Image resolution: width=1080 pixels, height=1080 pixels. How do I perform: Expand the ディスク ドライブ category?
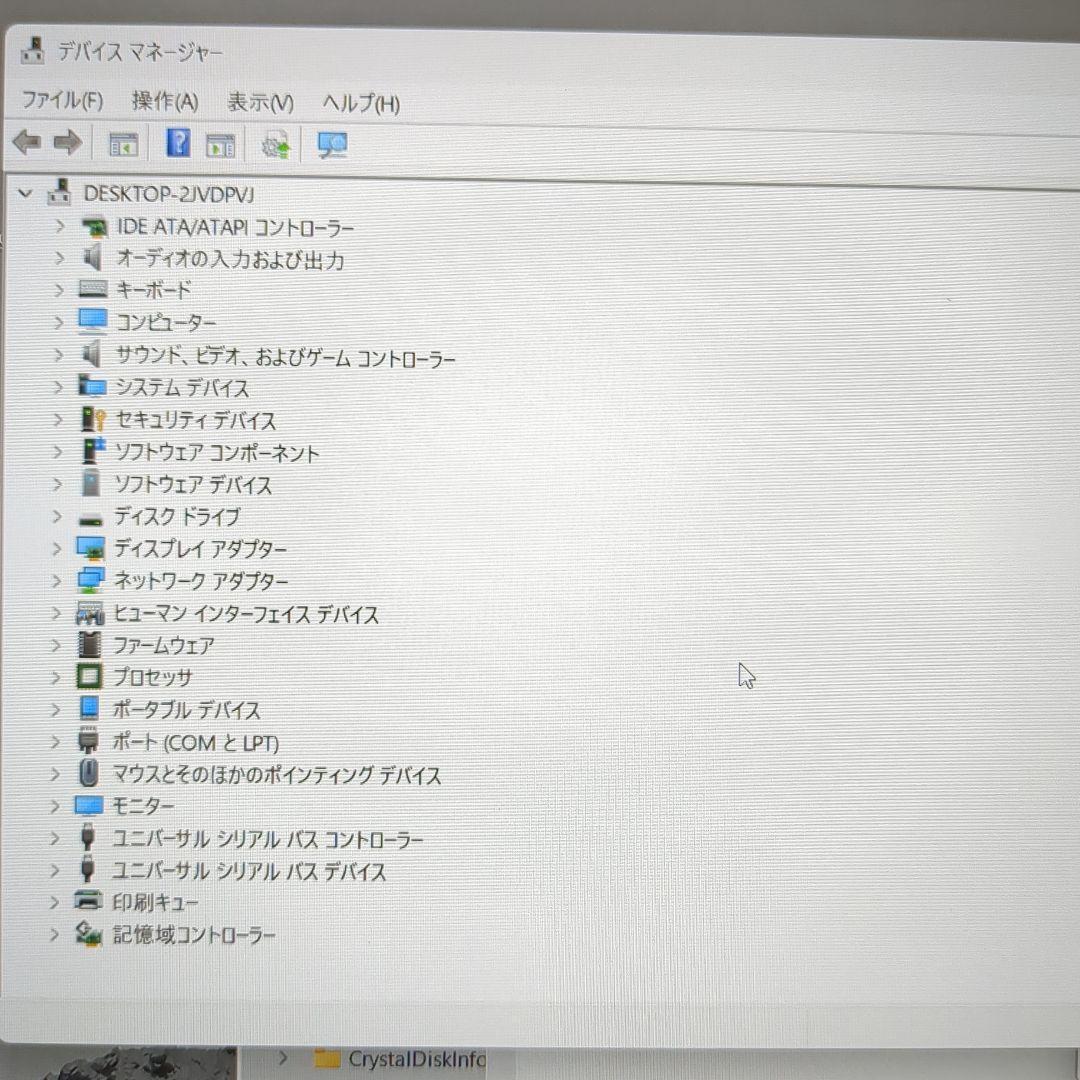pos(58,517)
